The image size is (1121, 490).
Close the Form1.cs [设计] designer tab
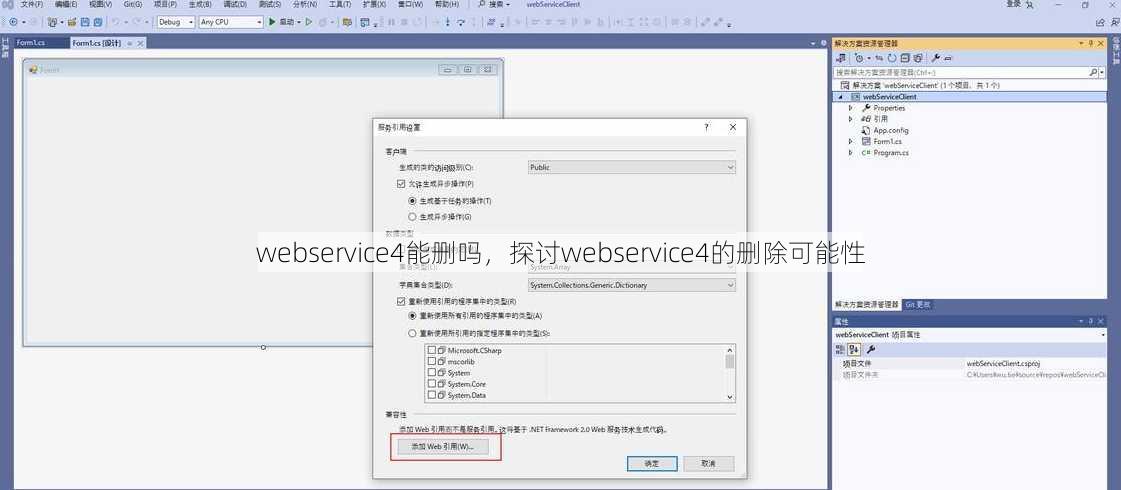(140, 44)
